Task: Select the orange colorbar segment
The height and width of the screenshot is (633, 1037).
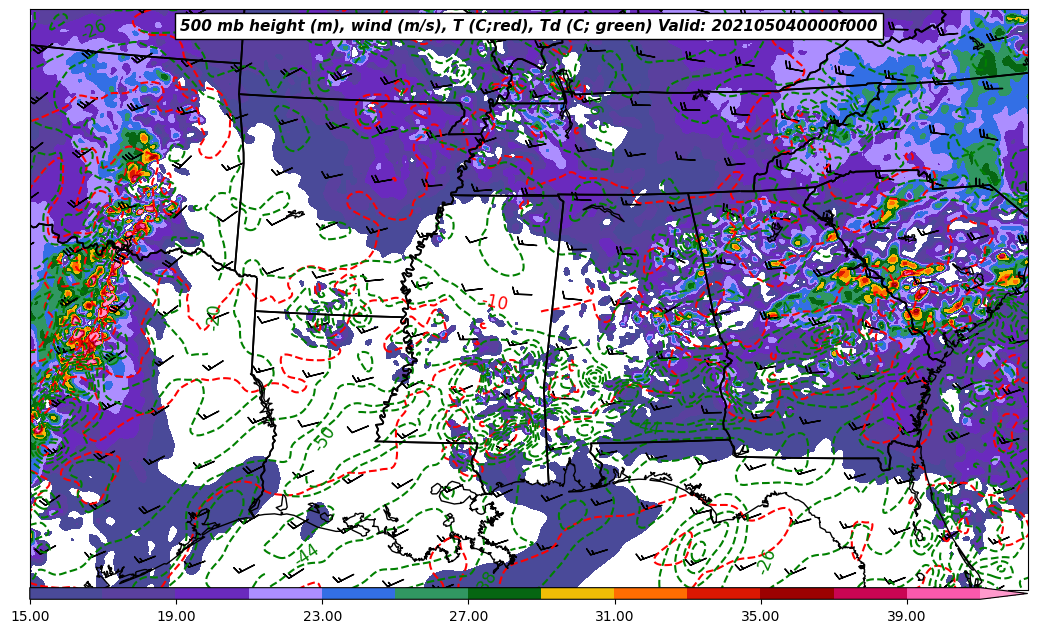Action: pyautogui.click(x=650, y=593)
